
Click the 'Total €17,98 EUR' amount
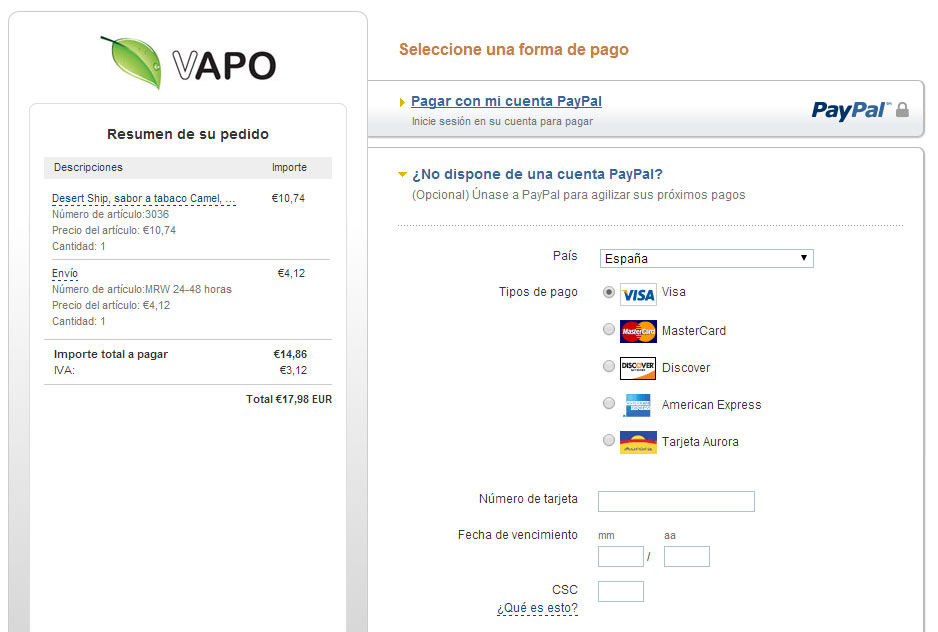[289, 399]
